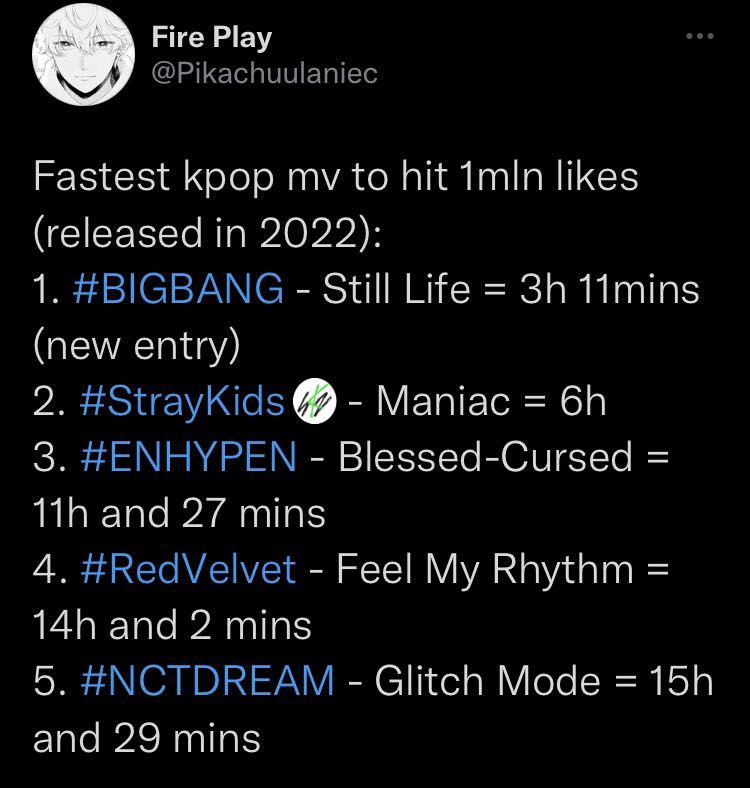The height and width of the screenshot is (788, 750).
Task: Click the "Still Life = 3h 11mins" text
Action: tap(511, 289)
